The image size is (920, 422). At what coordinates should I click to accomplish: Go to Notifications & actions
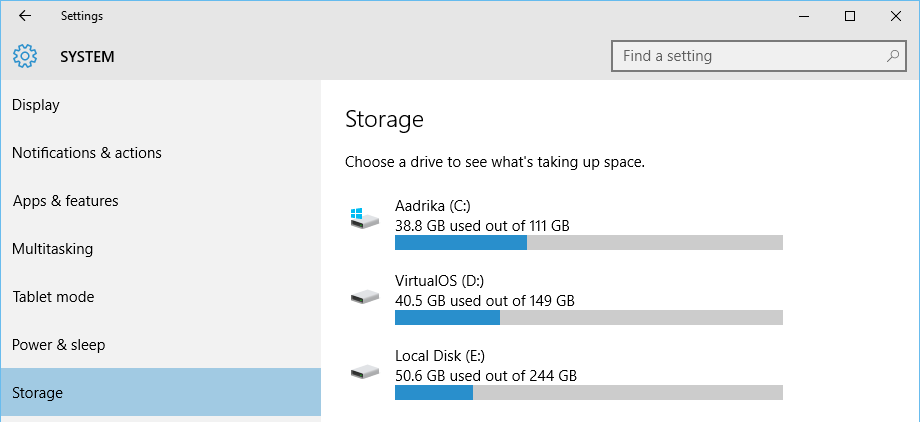click(x=161, y=153)
